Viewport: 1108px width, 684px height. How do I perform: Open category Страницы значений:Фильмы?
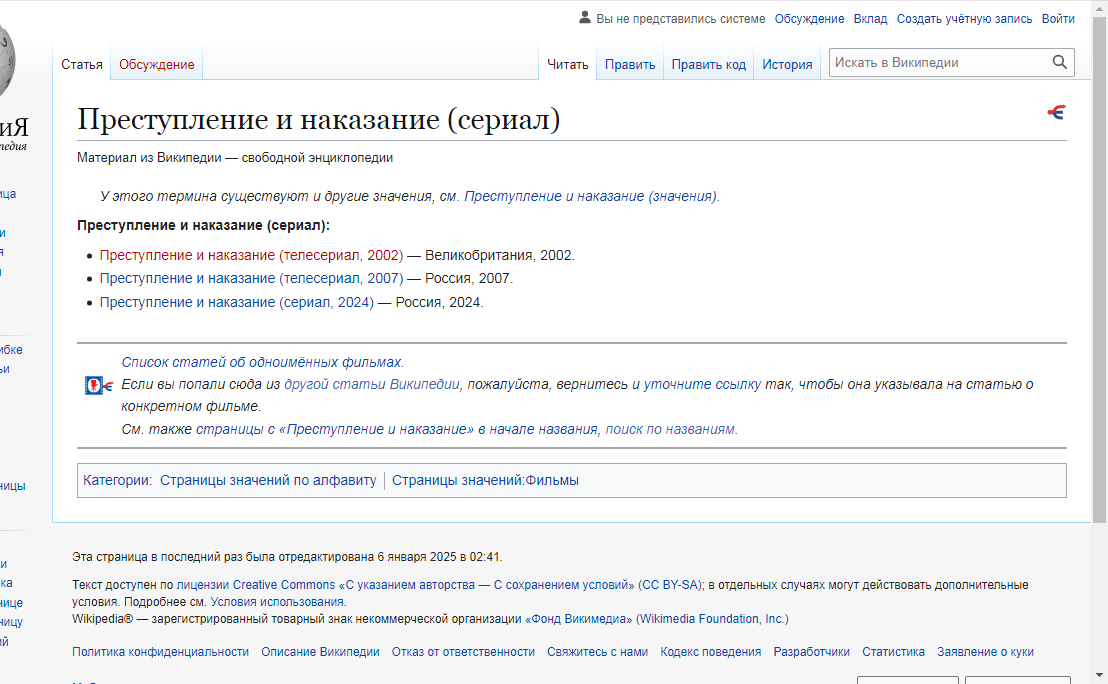coord(485,480)
